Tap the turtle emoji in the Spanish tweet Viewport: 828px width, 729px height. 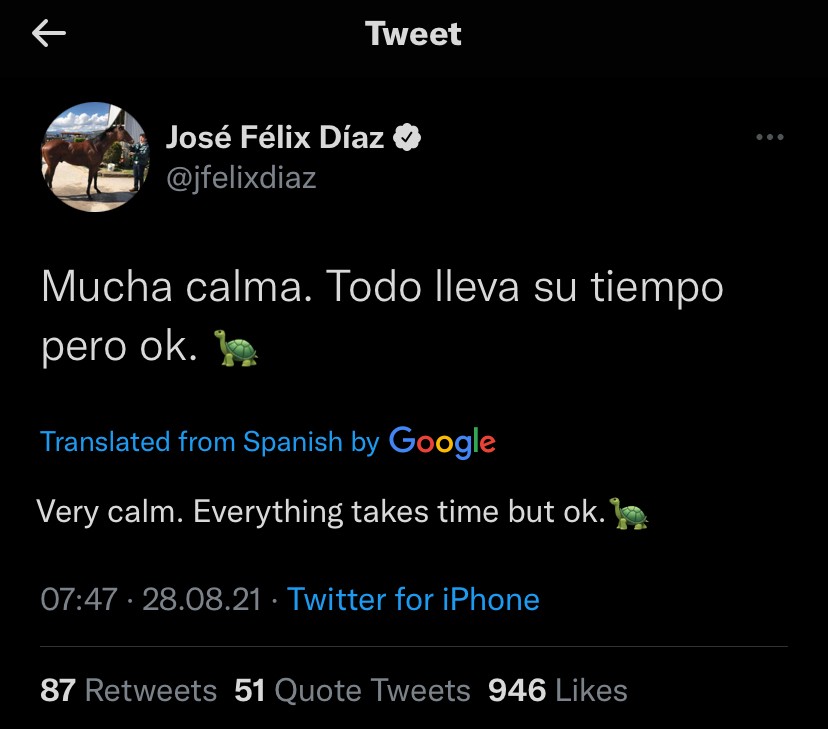[x=237, y=348]
